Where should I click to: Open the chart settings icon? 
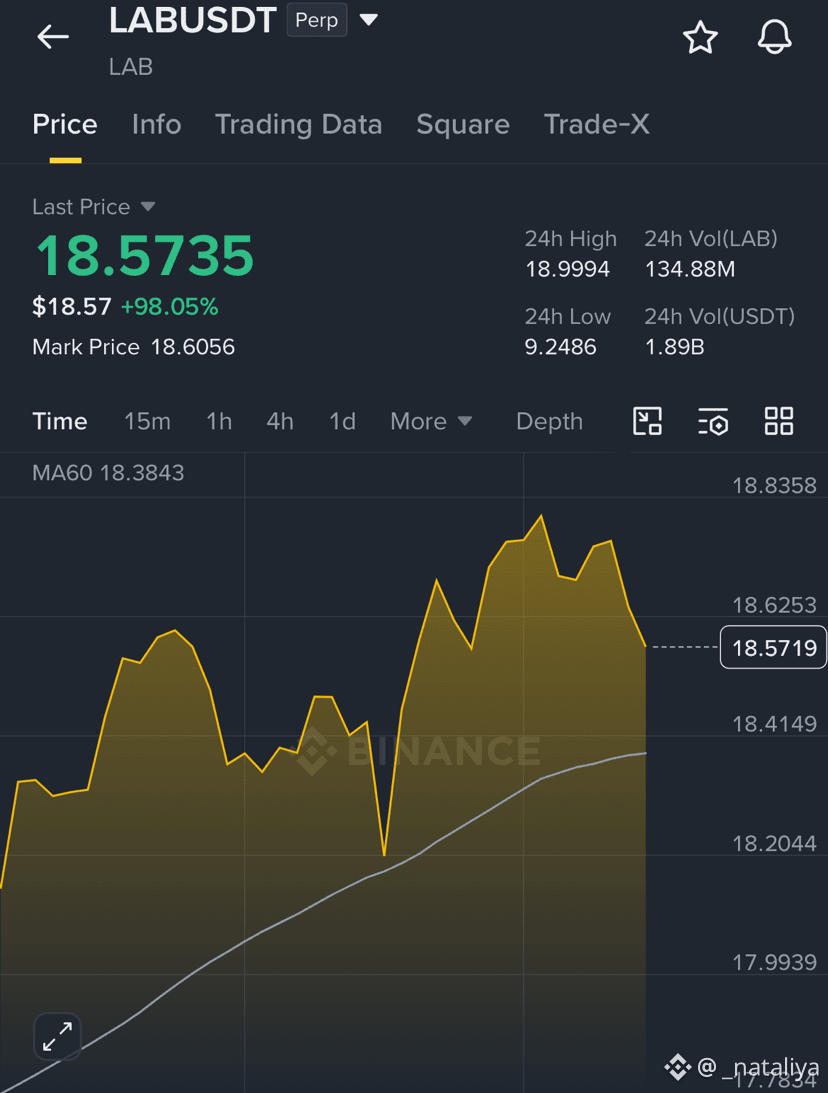point(713,421)
